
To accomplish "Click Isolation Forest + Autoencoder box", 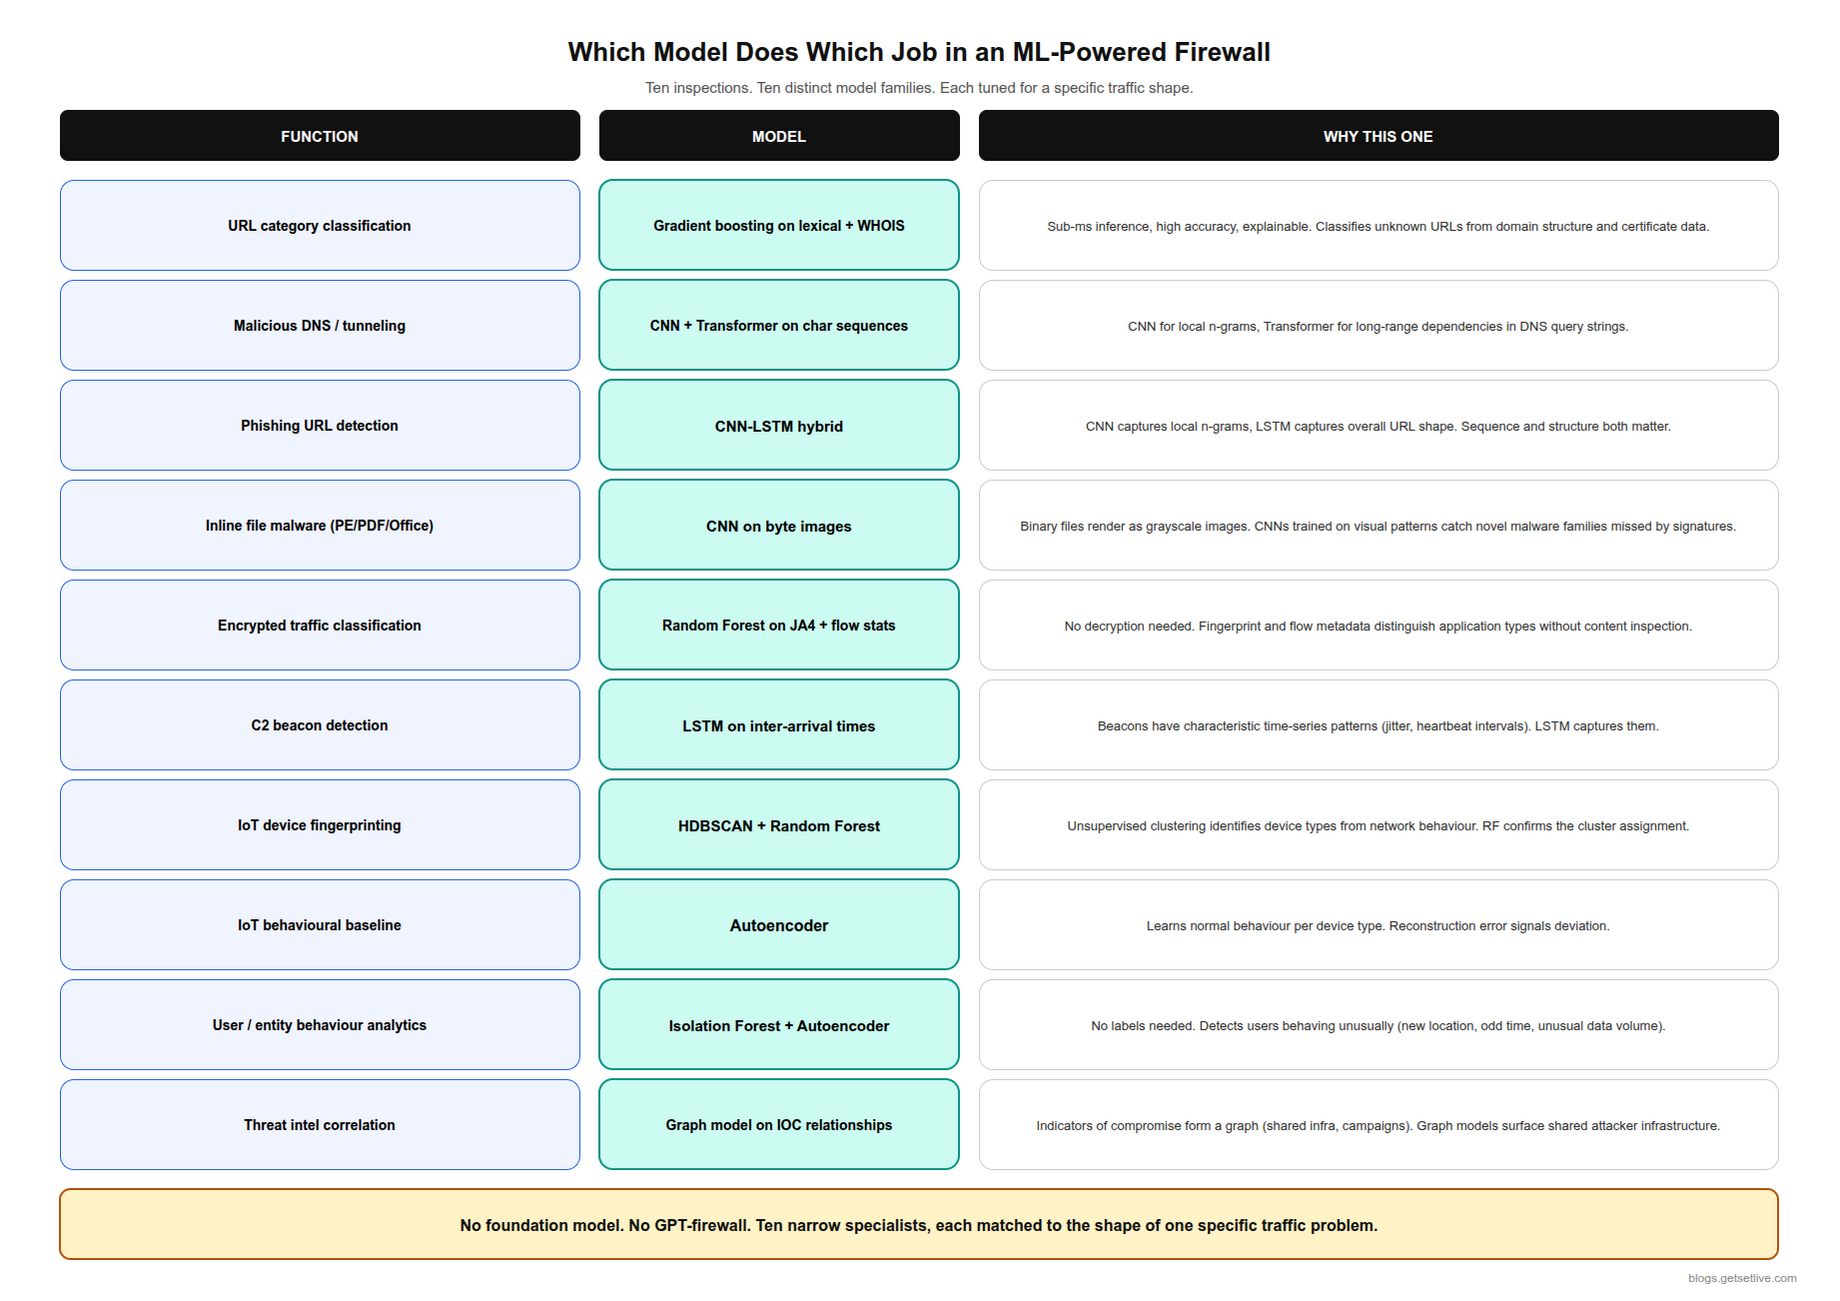I will tap(779, 1025).
